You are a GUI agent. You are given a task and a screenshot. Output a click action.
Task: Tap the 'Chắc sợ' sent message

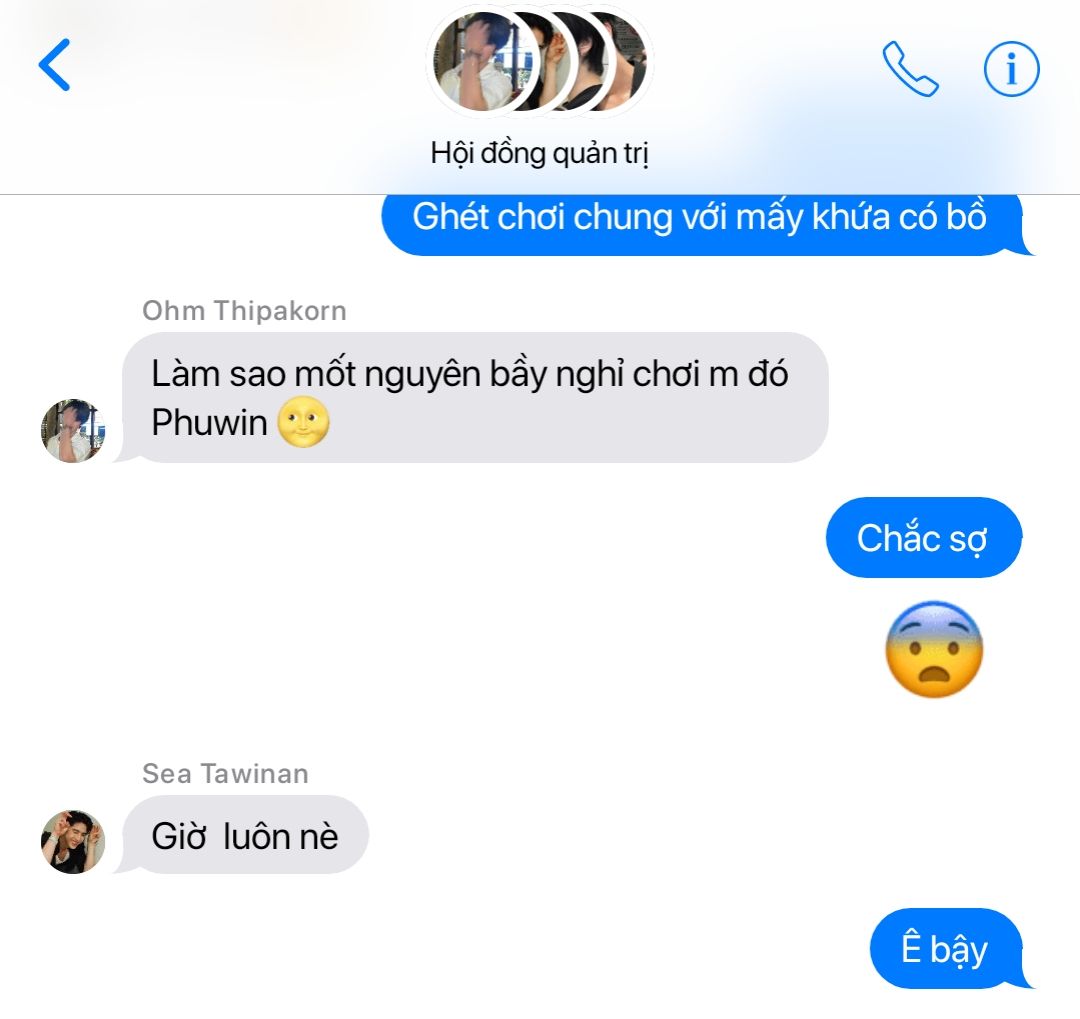point(924,537)
